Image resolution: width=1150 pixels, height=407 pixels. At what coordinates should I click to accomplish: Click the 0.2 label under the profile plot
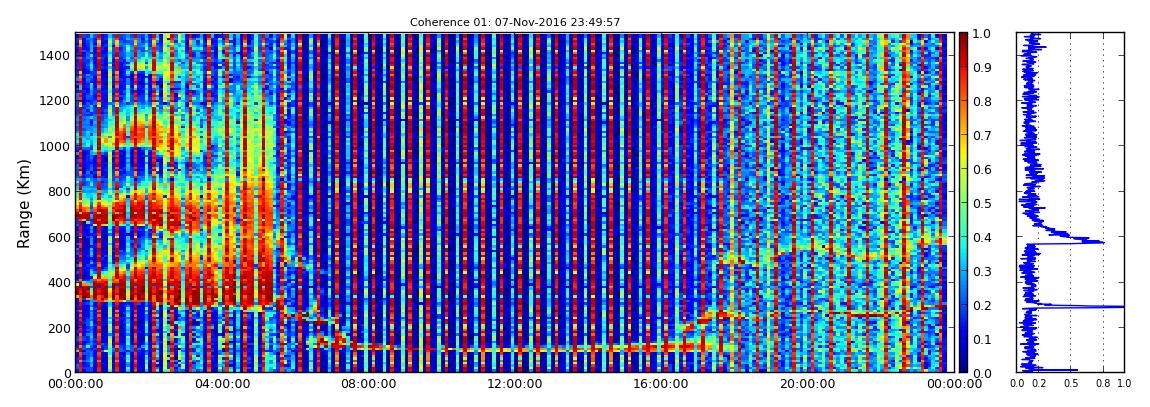click(x=1039, y=384)
